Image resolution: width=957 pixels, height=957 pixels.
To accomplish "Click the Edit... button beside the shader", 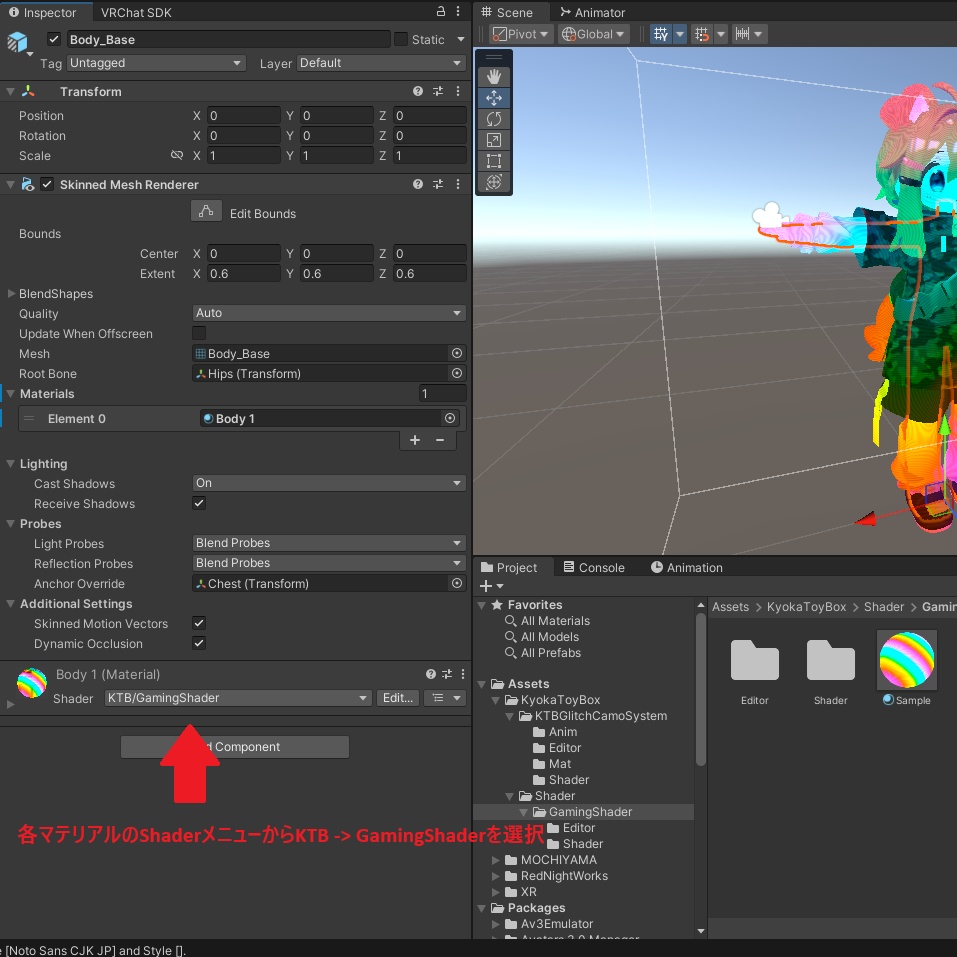I will [x=398, y=698].
